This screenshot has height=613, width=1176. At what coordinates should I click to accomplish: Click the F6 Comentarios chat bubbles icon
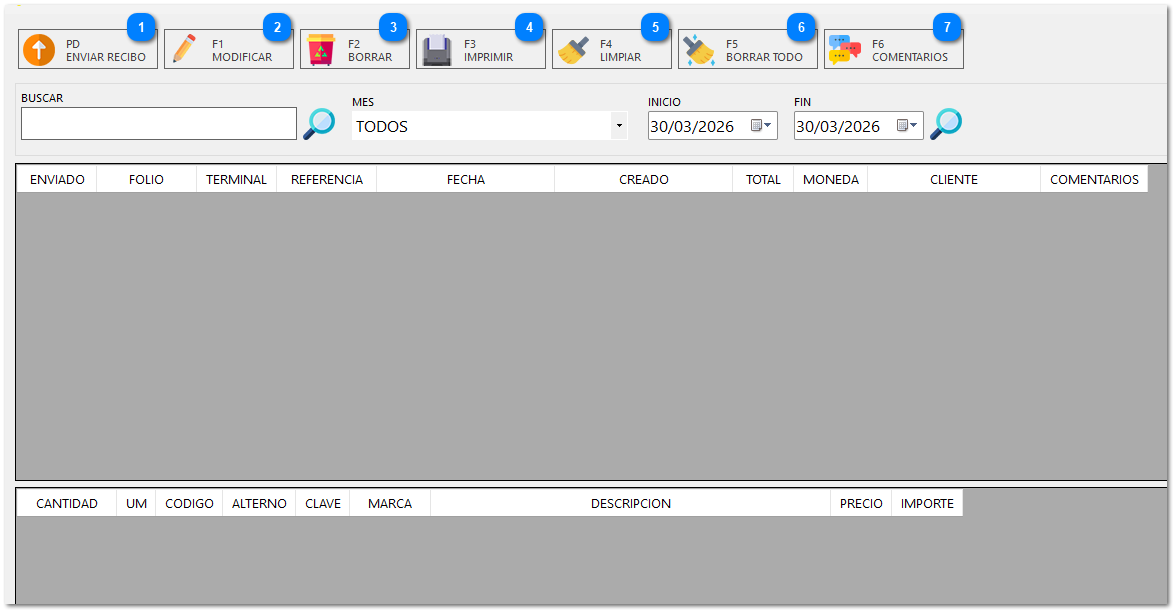[844, 50]
